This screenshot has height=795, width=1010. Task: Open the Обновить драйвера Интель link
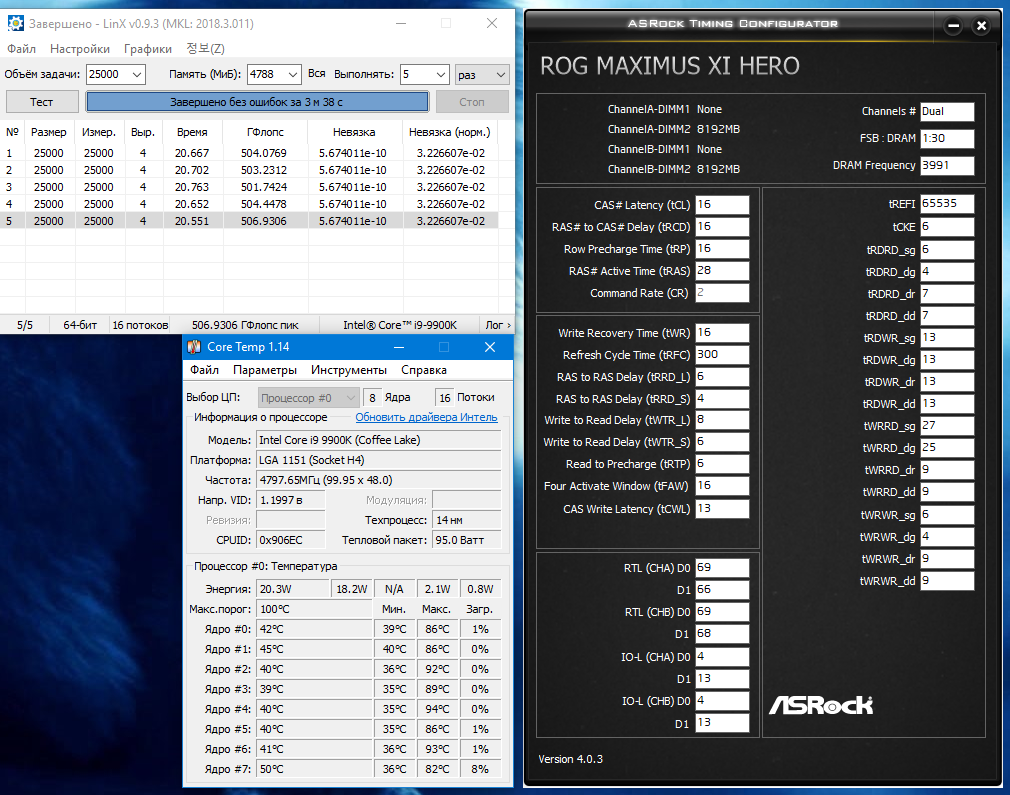tap(426, 417)
